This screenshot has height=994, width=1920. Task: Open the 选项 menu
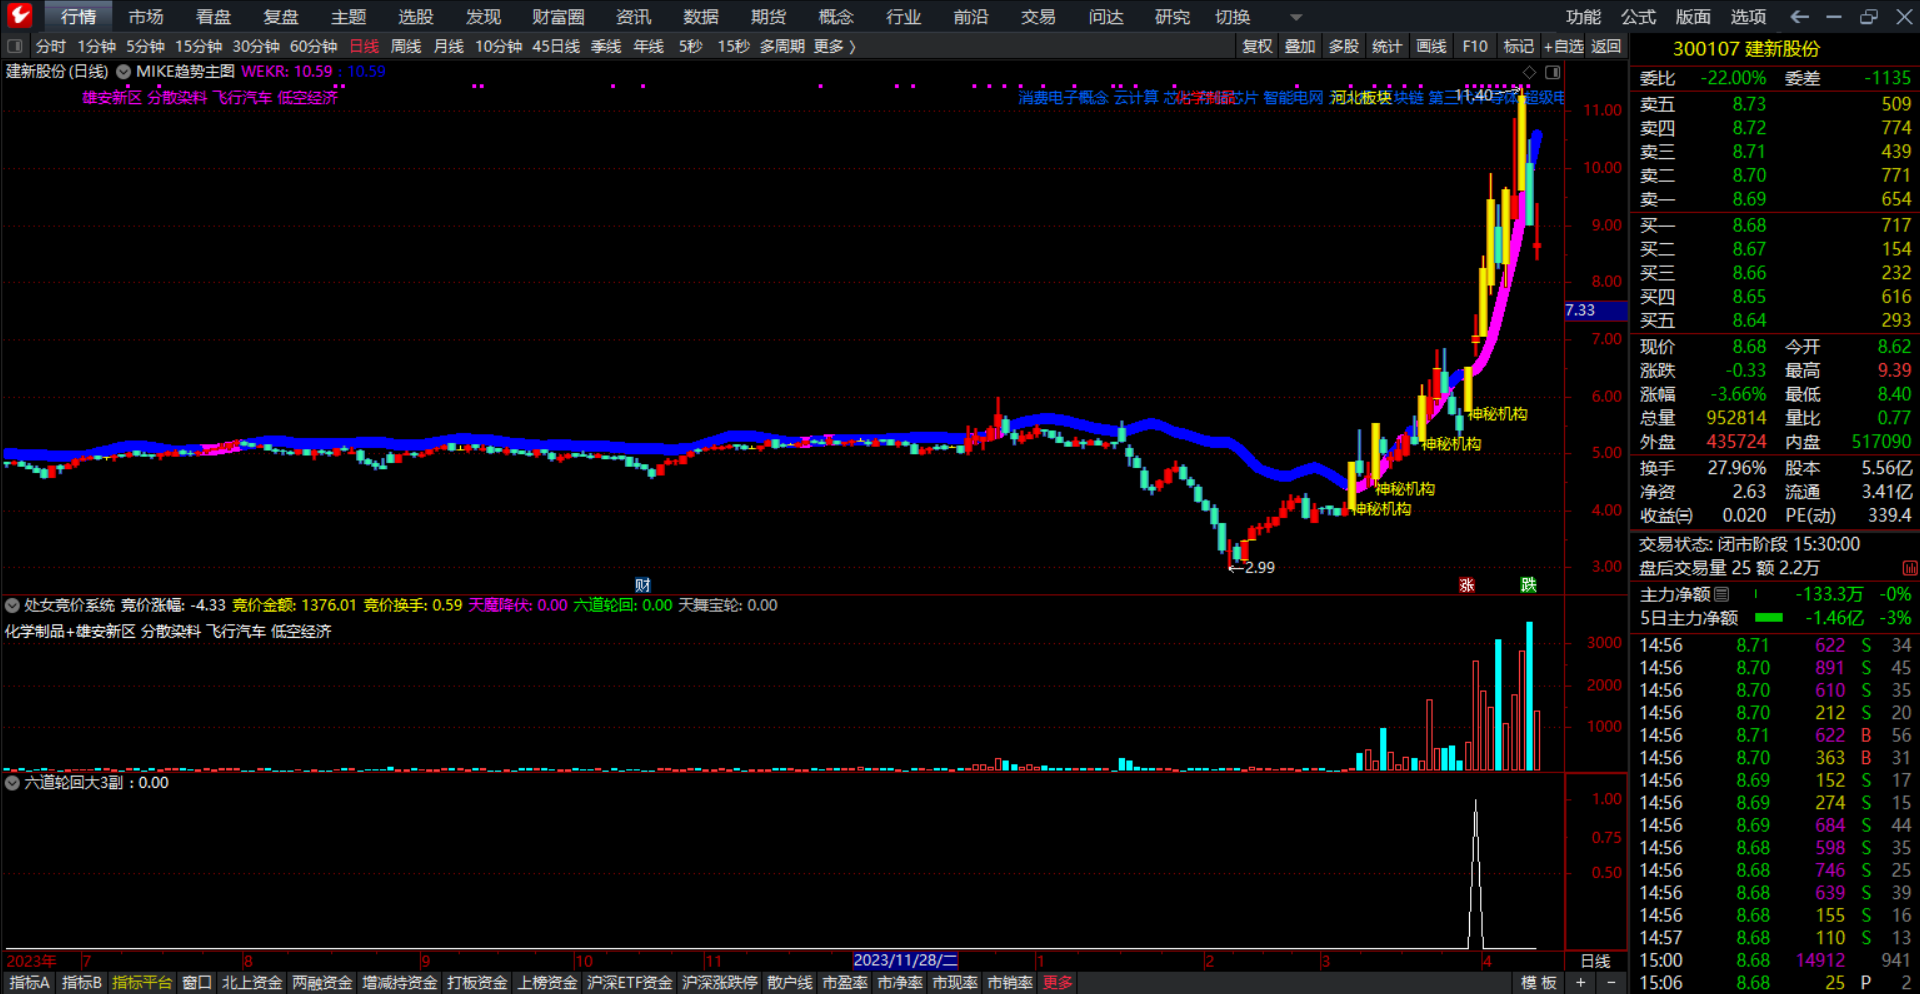pos(1748,17)
